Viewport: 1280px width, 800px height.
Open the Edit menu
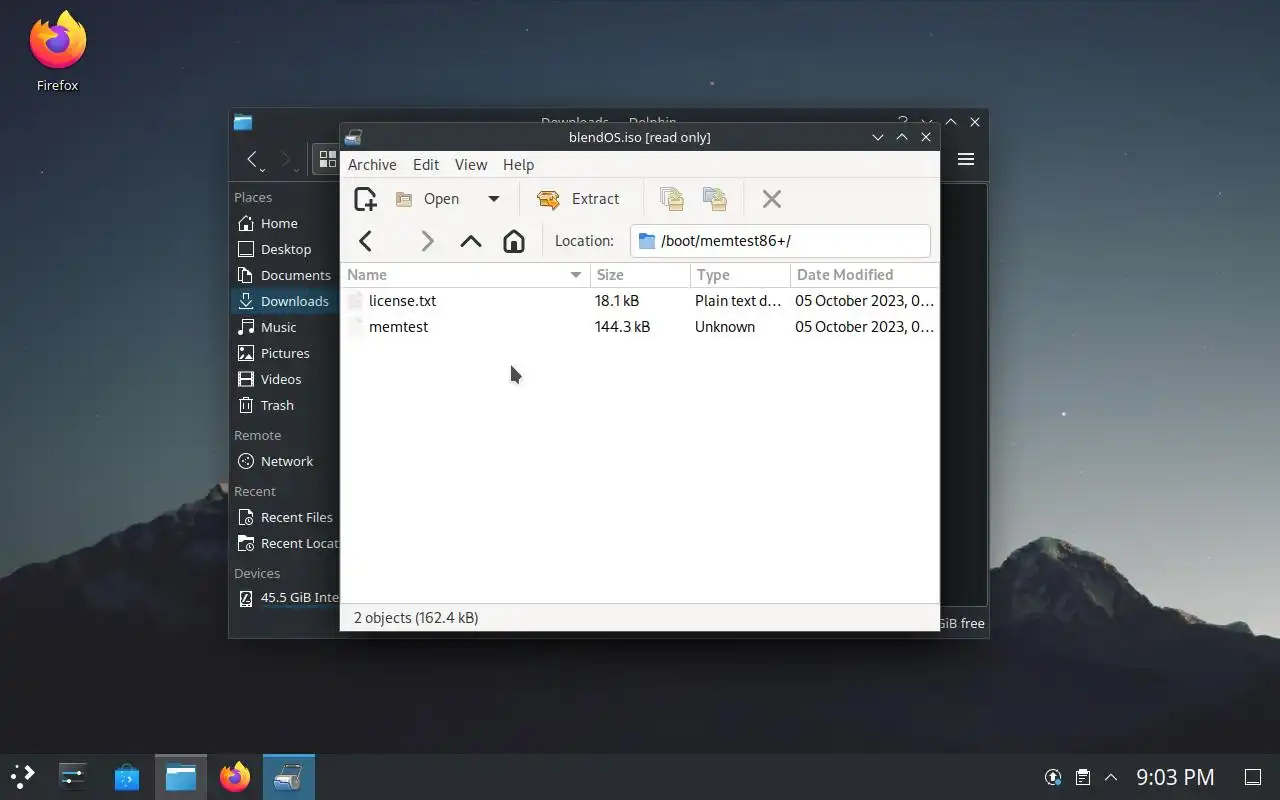click(x=426, y=165)
